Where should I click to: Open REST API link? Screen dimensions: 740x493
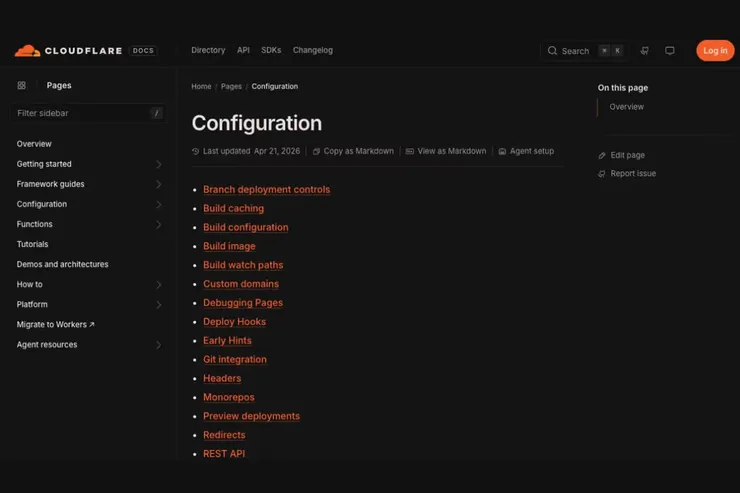tap(224, 454)
